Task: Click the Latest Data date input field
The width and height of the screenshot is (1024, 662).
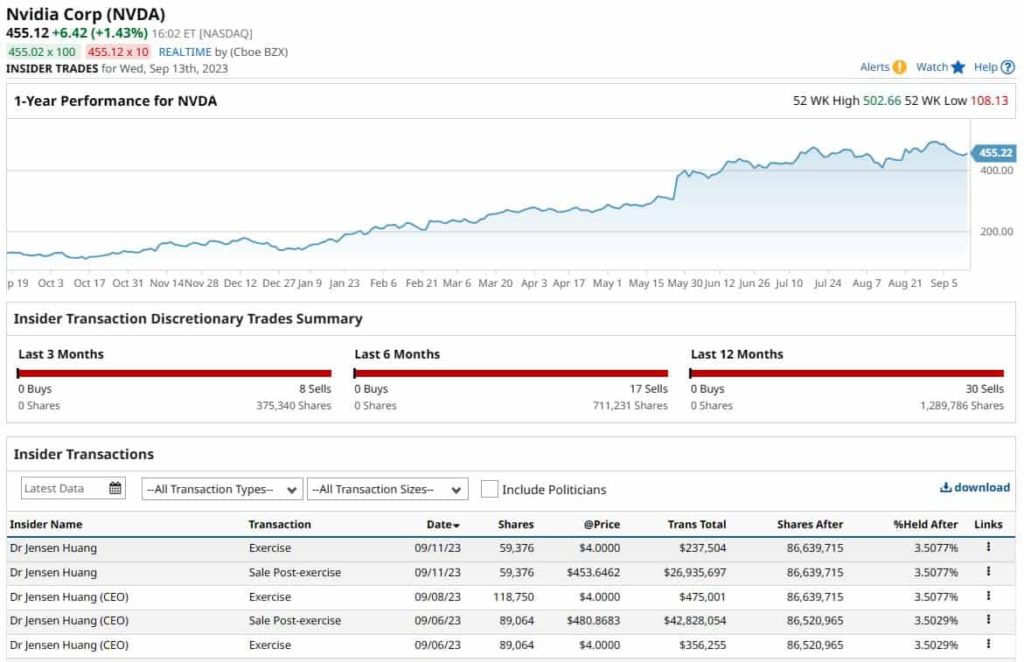Action: point(62,489)
